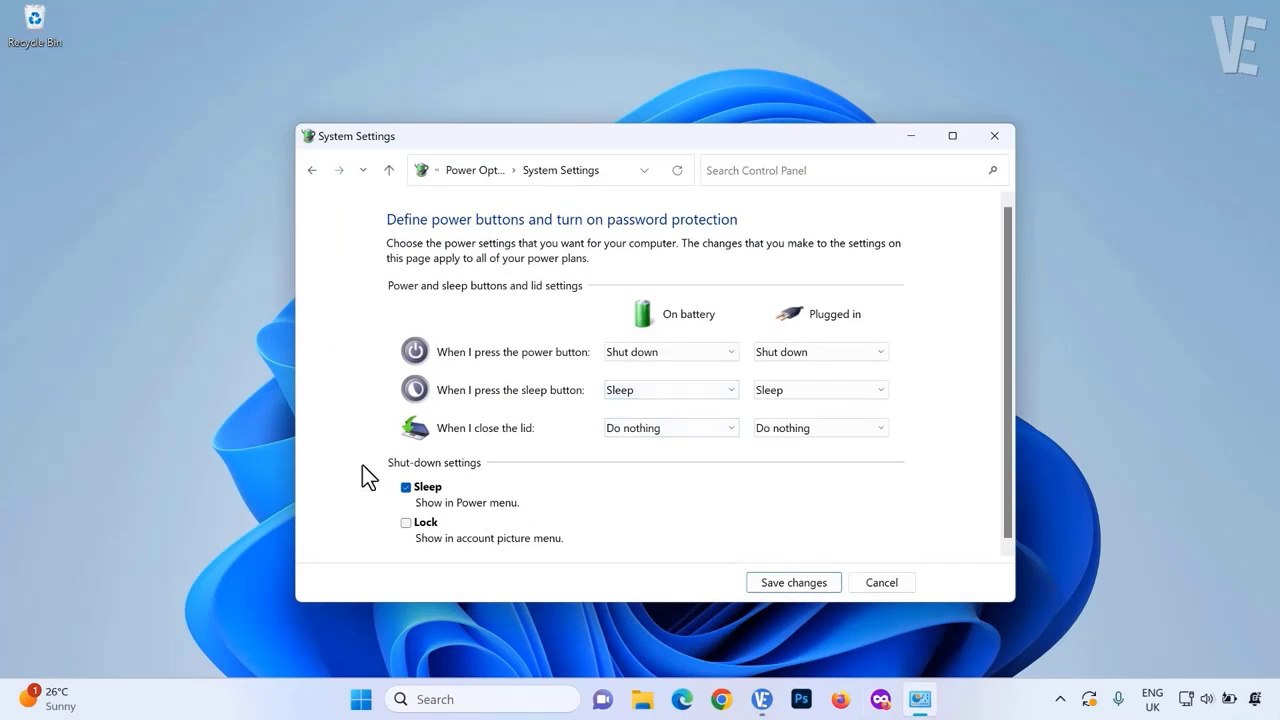Click the Control Panel taskbar icon

click(920, 699)
